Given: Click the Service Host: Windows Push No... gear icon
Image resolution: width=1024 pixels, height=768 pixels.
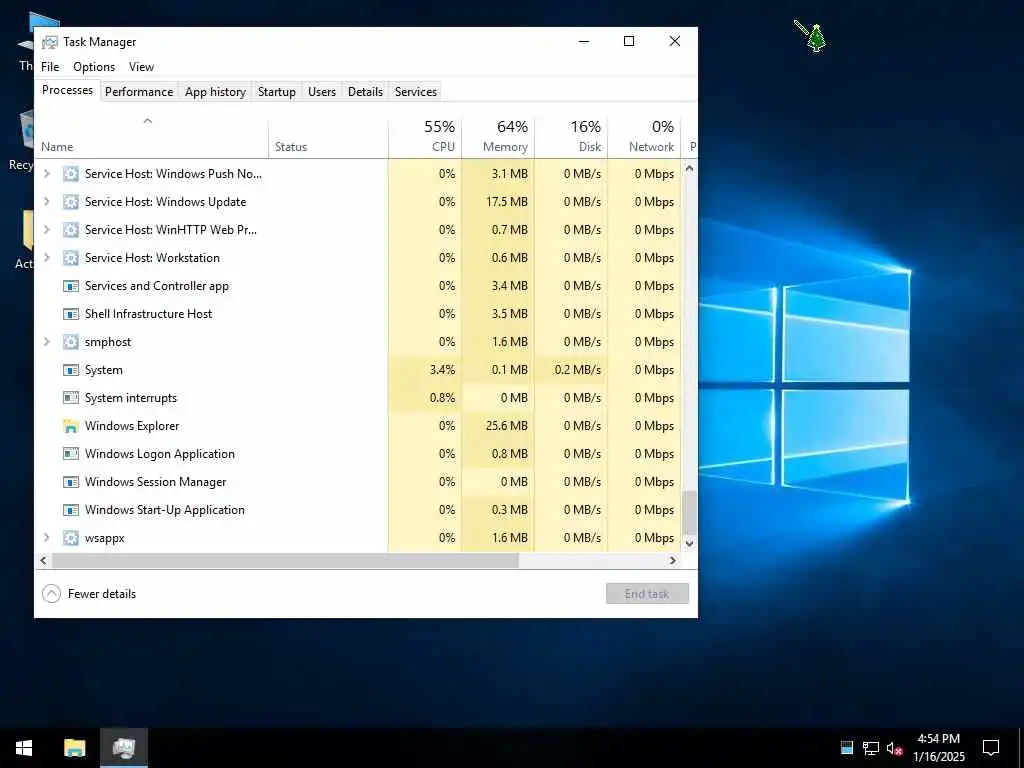Looking at the screenshot, I should pos(71,174).
